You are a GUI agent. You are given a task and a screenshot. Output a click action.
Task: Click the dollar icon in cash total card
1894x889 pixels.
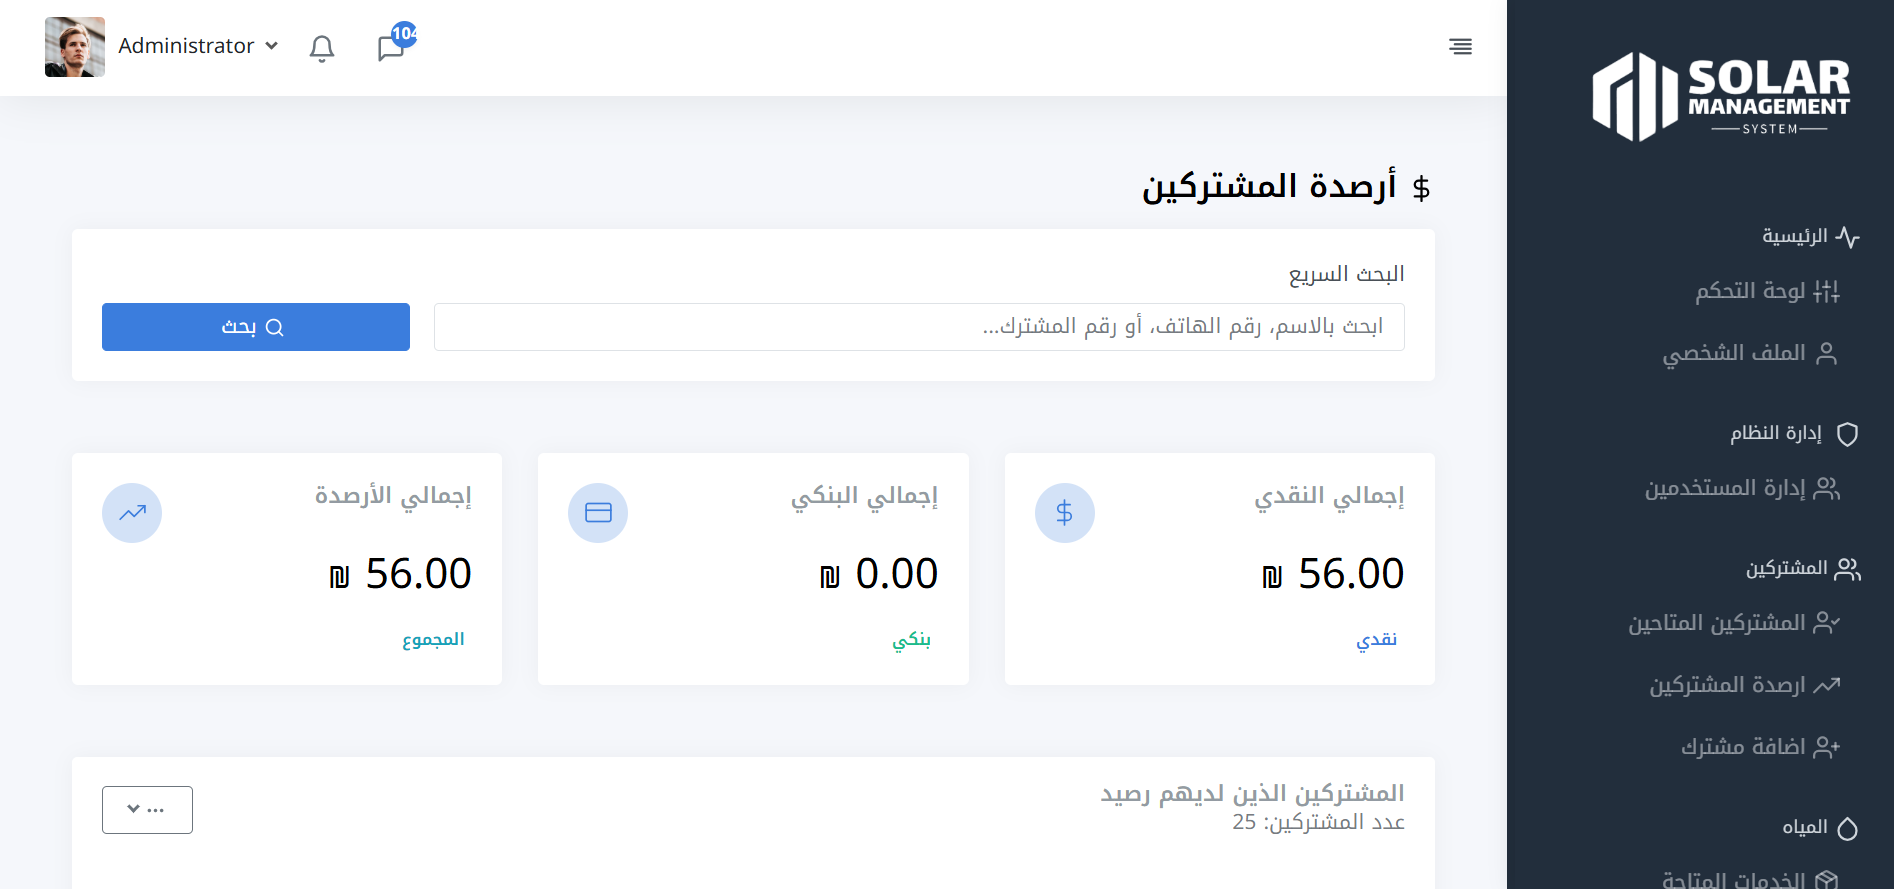[x=1064, y=513]
